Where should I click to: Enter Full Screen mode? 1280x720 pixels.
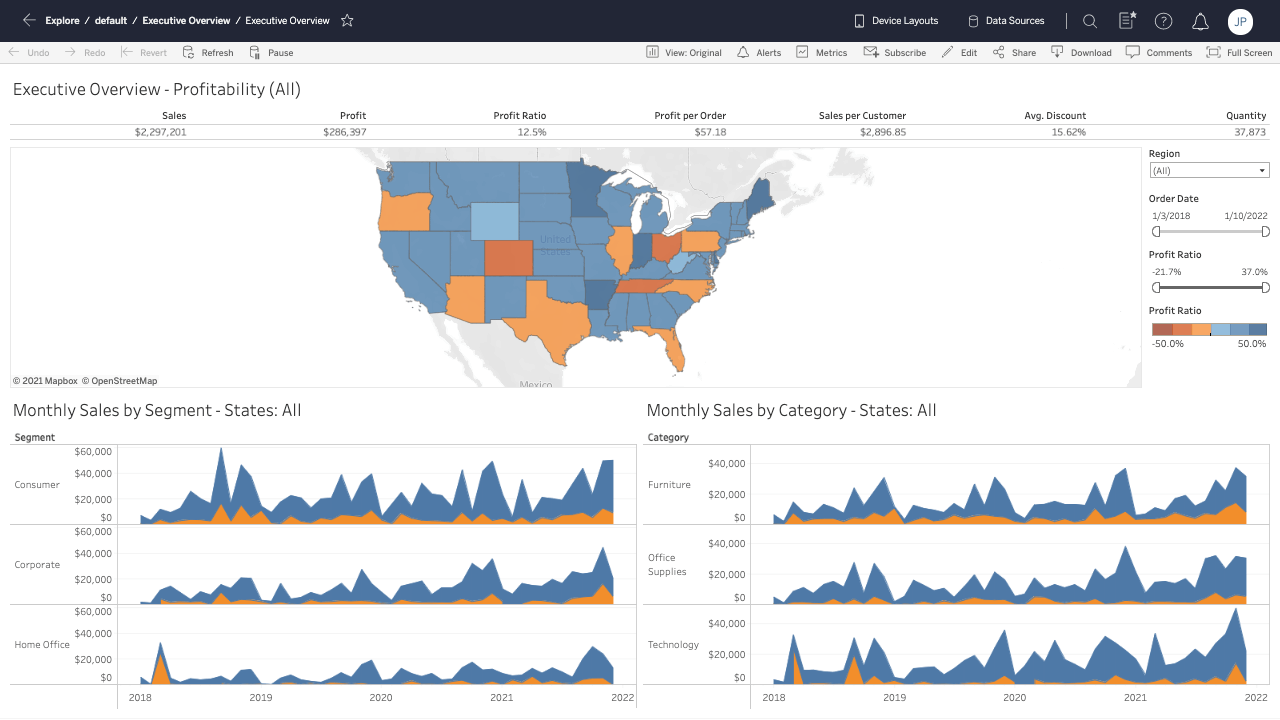coord(1239,53)
